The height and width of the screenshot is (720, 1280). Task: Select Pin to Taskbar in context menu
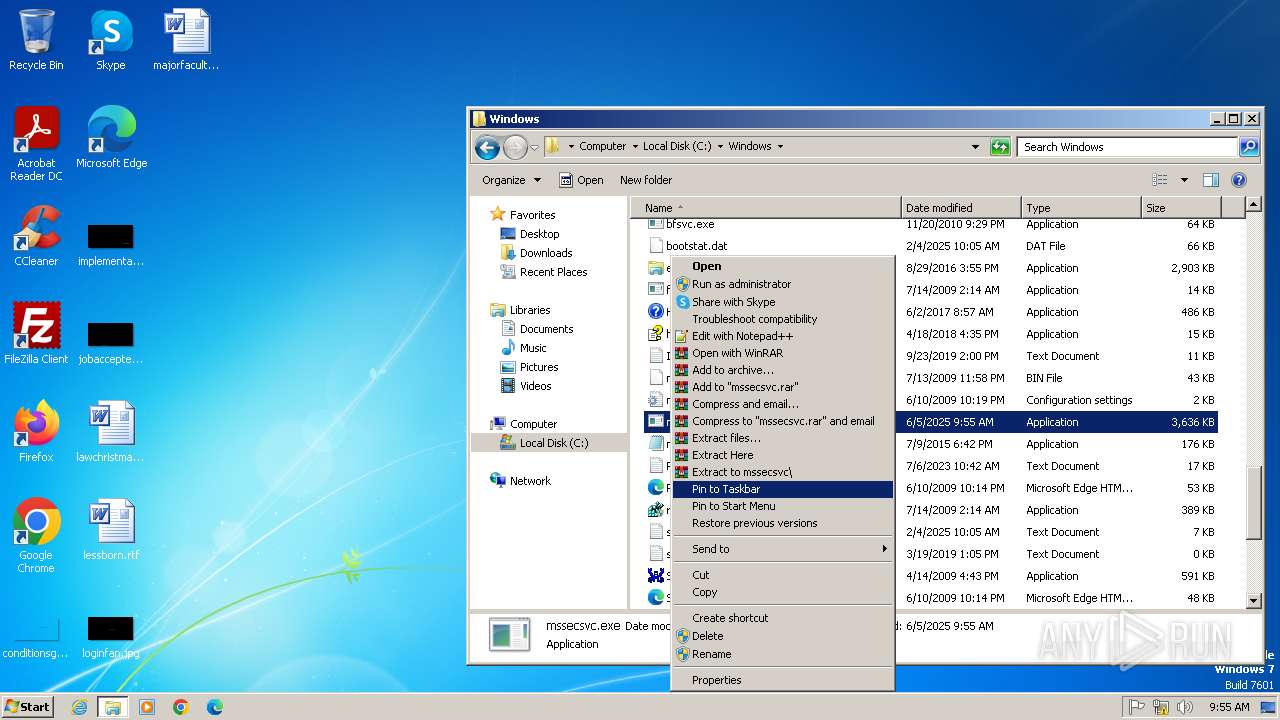(x=781, y=489)
